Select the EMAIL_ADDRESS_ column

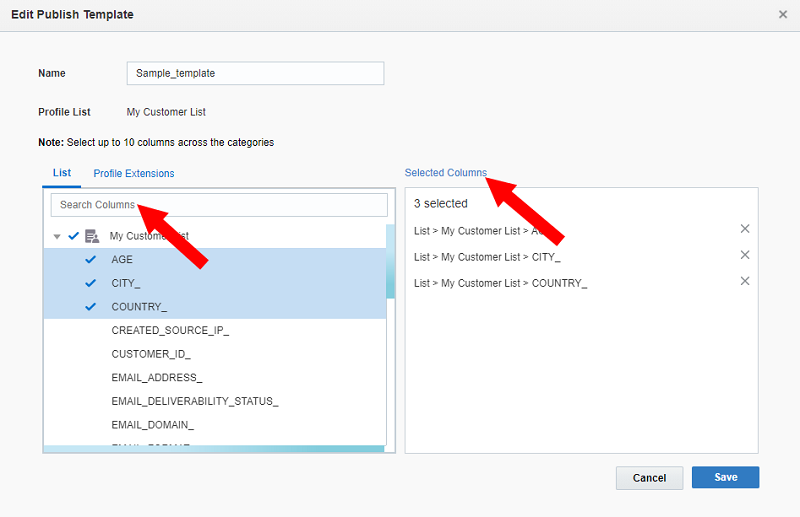(x=157, y=377)
